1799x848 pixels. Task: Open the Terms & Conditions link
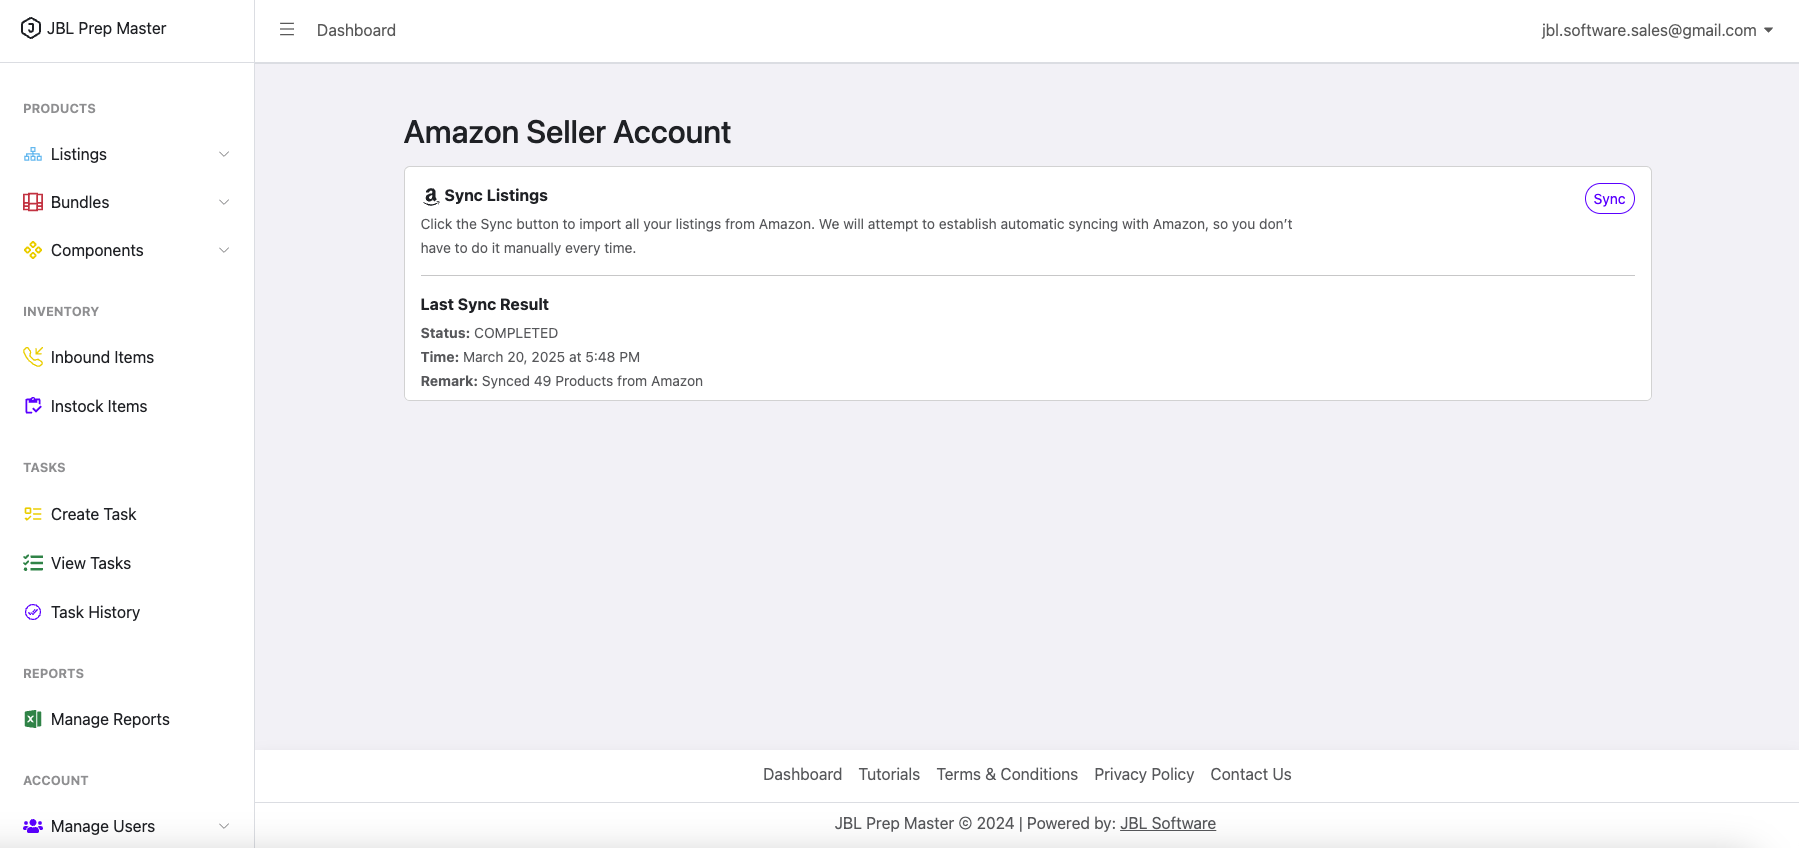pos(1007,774)
